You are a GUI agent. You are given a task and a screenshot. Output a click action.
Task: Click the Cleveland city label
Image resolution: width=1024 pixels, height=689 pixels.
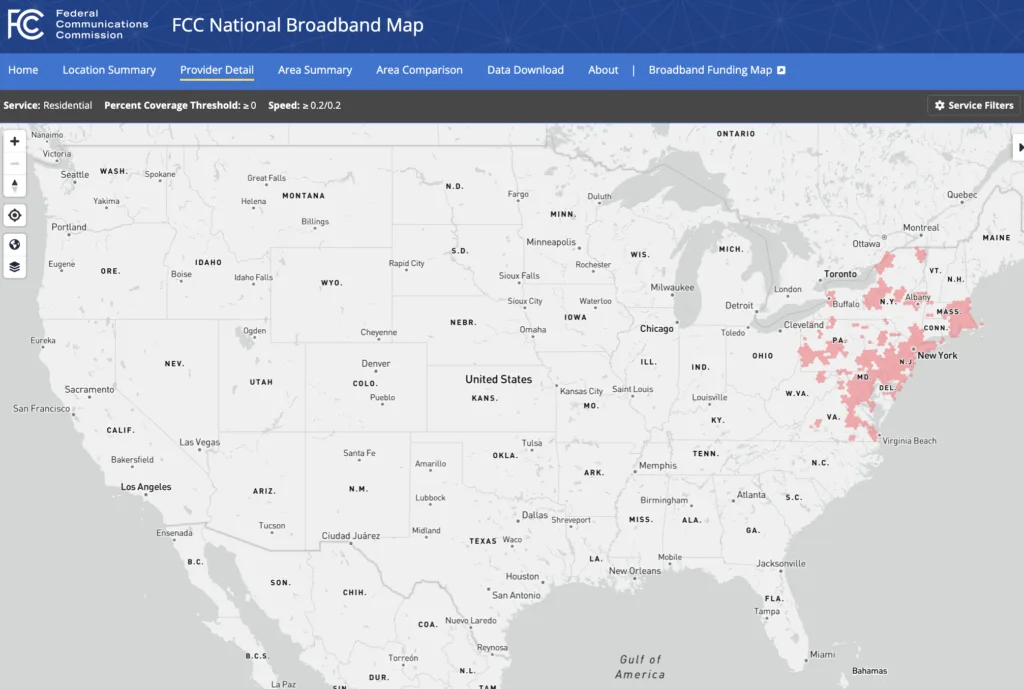[x=803, y=325]
